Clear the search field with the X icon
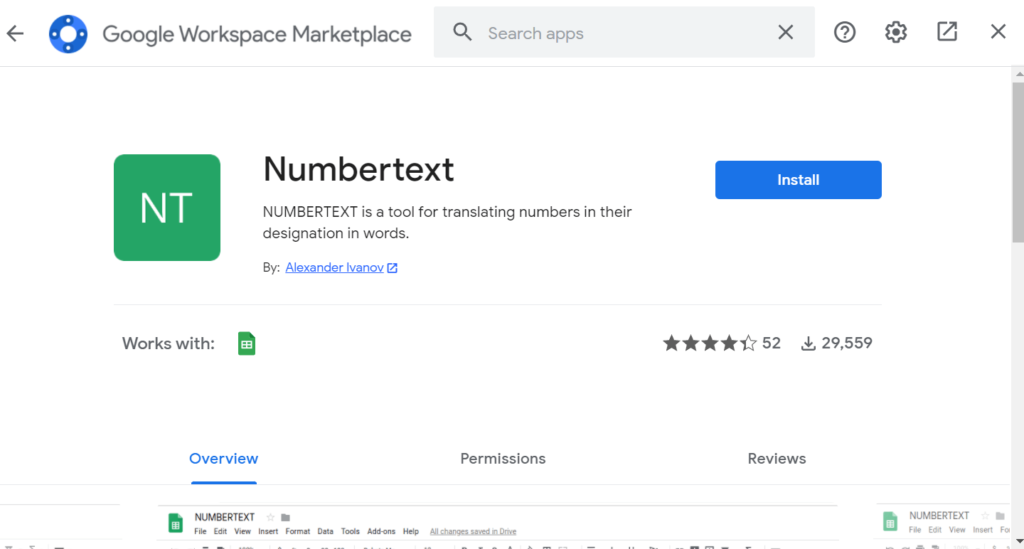This screenshot has height=549, width=1024. 786,32
